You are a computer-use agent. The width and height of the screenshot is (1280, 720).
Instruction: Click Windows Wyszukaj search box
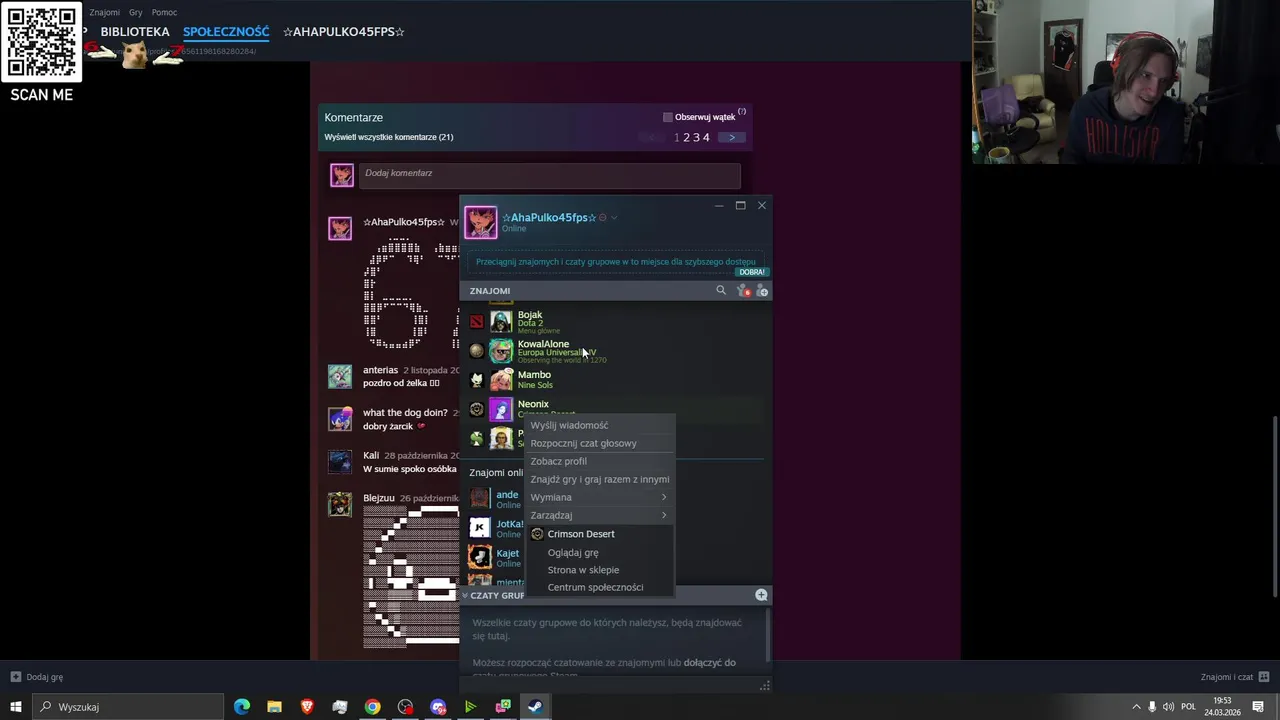[129, 707]
